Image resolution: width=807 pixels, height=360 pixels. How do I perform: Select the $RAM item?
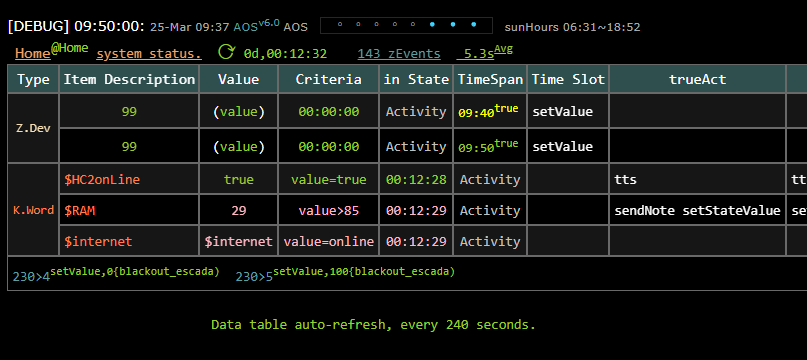(x=80, y=210)
